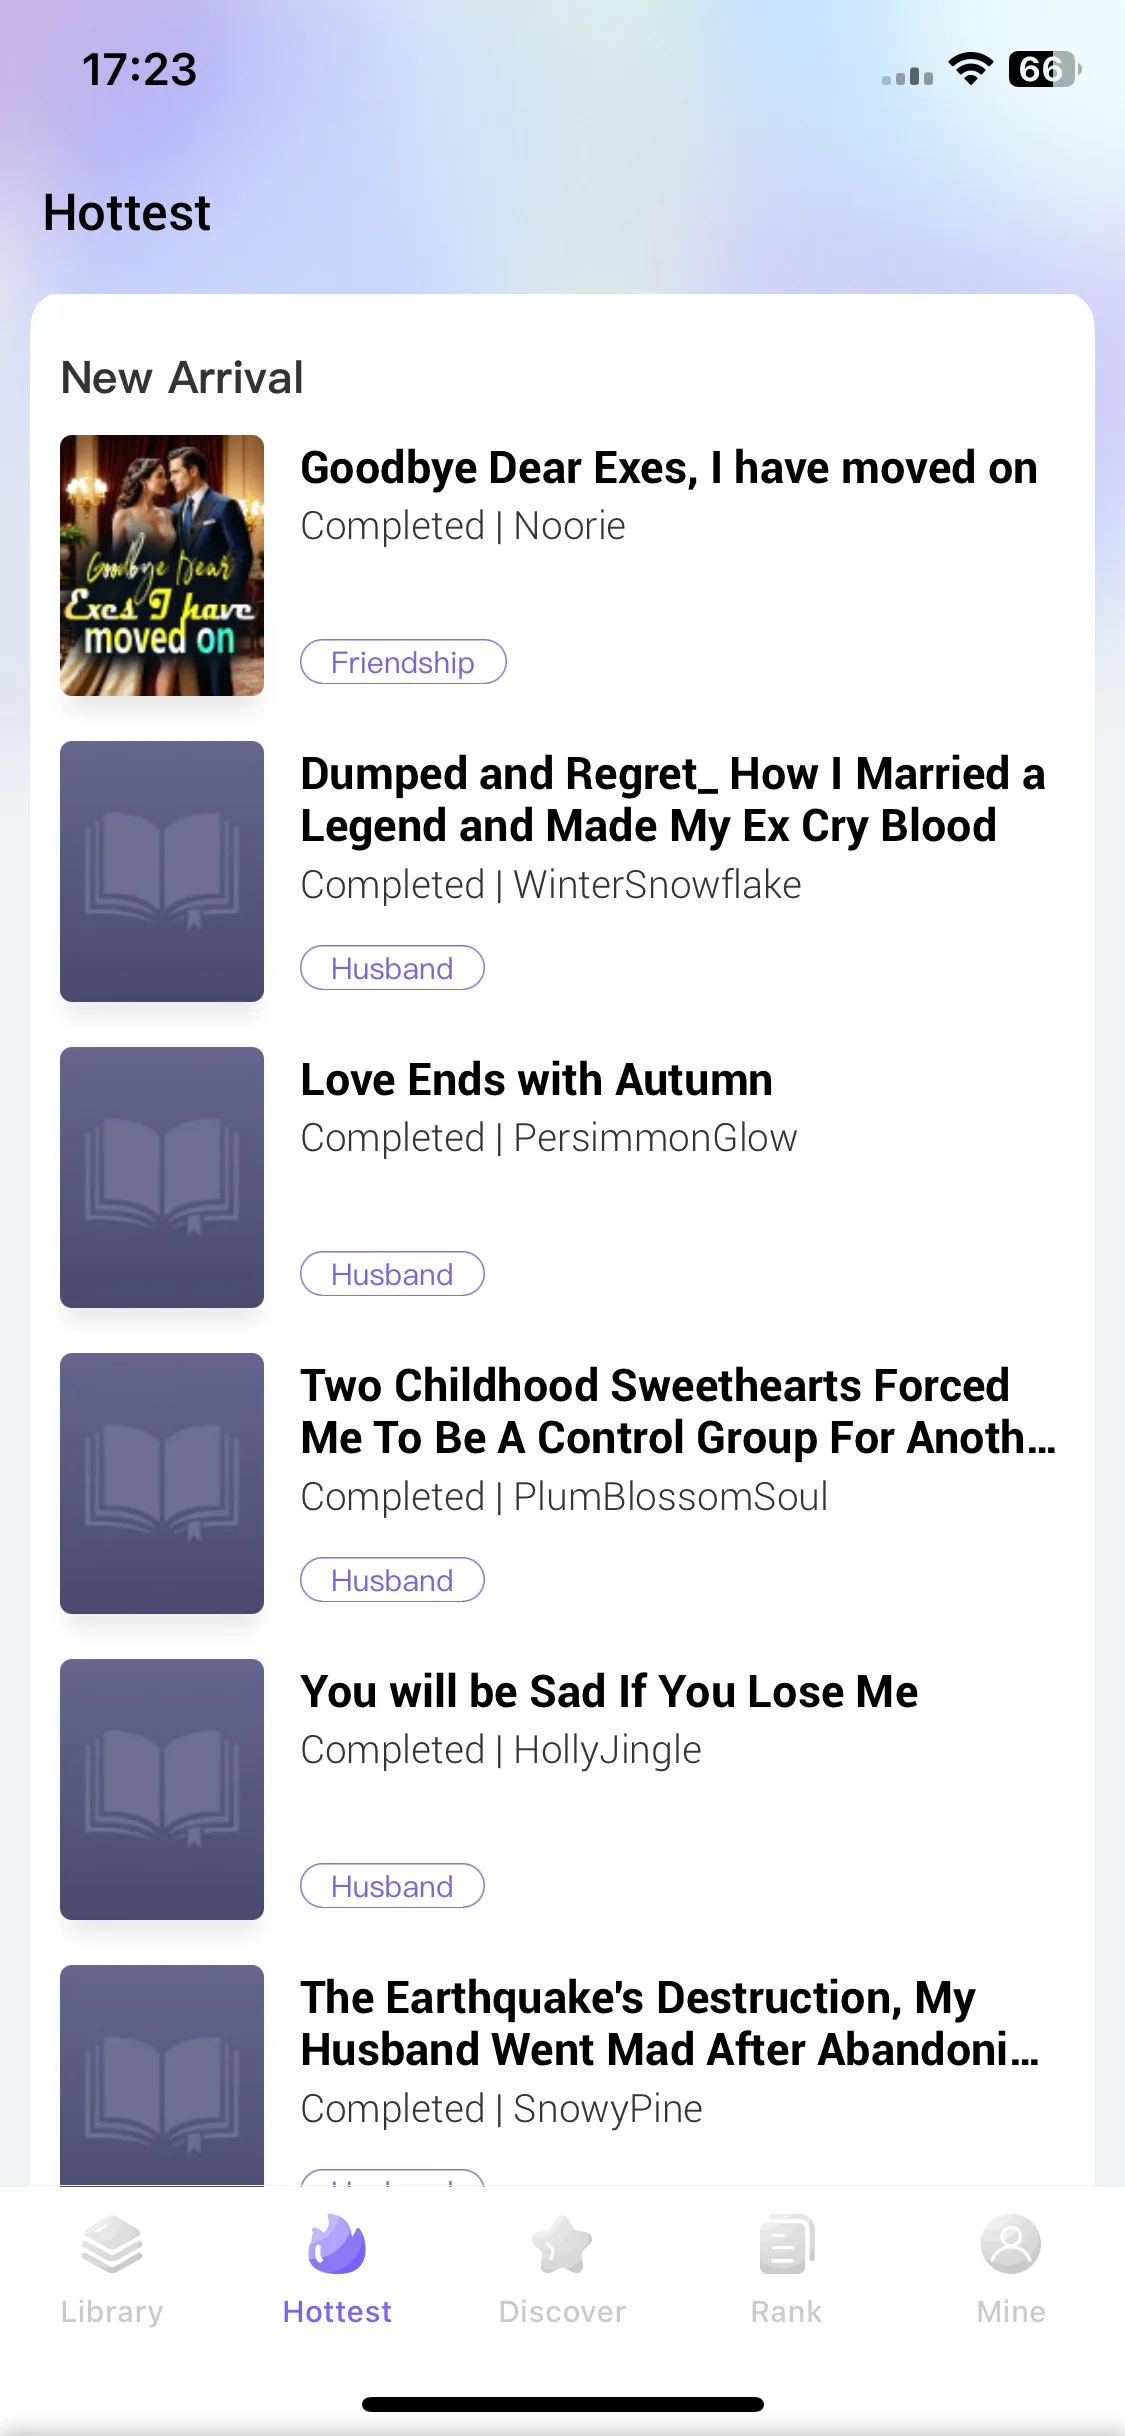
Task: Select Goodbye Dear Exes, I have moved on title
Action: coord(669,468)
